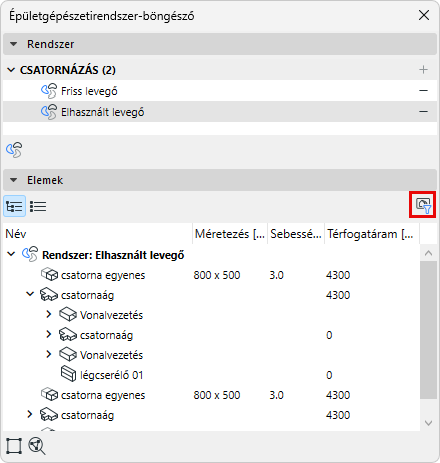
Task: Collapse the expanded csatornaág branch
Action: (30, 294)
